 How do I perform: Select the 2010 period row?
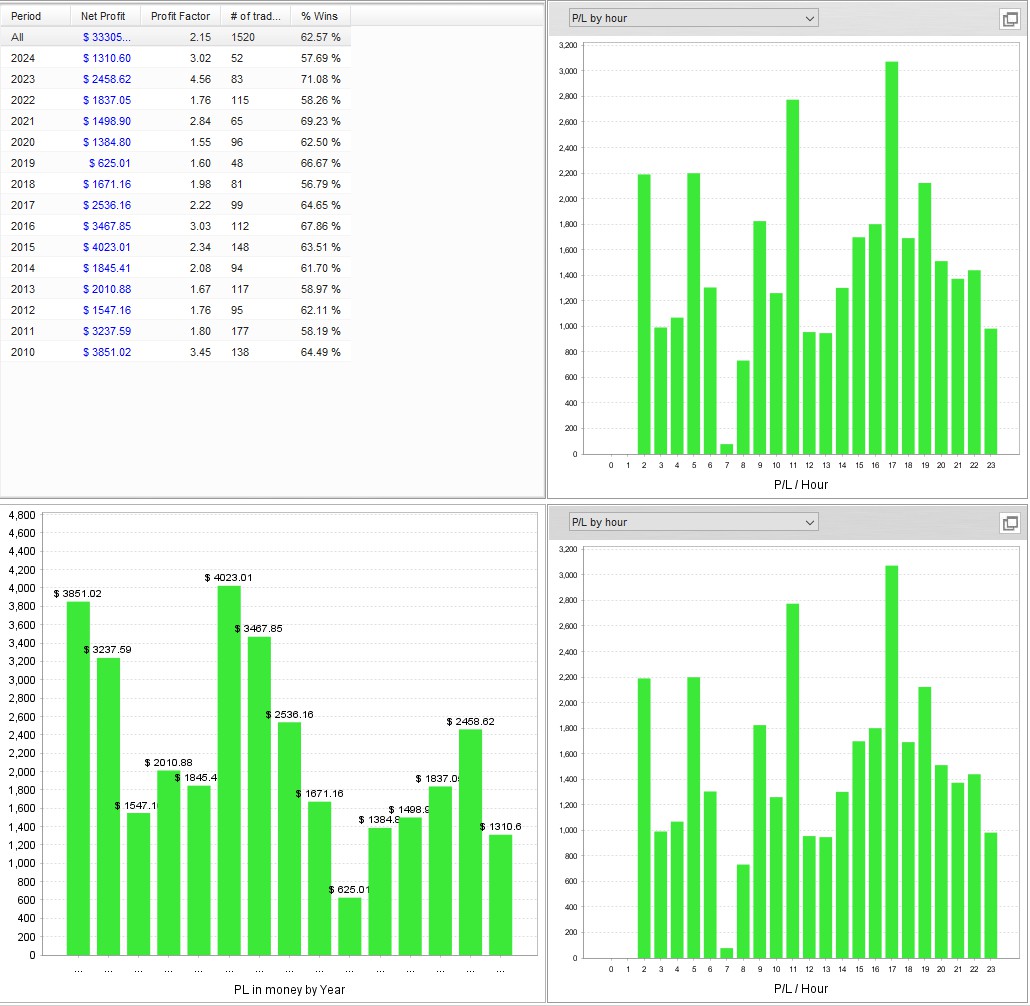[175, 353]
